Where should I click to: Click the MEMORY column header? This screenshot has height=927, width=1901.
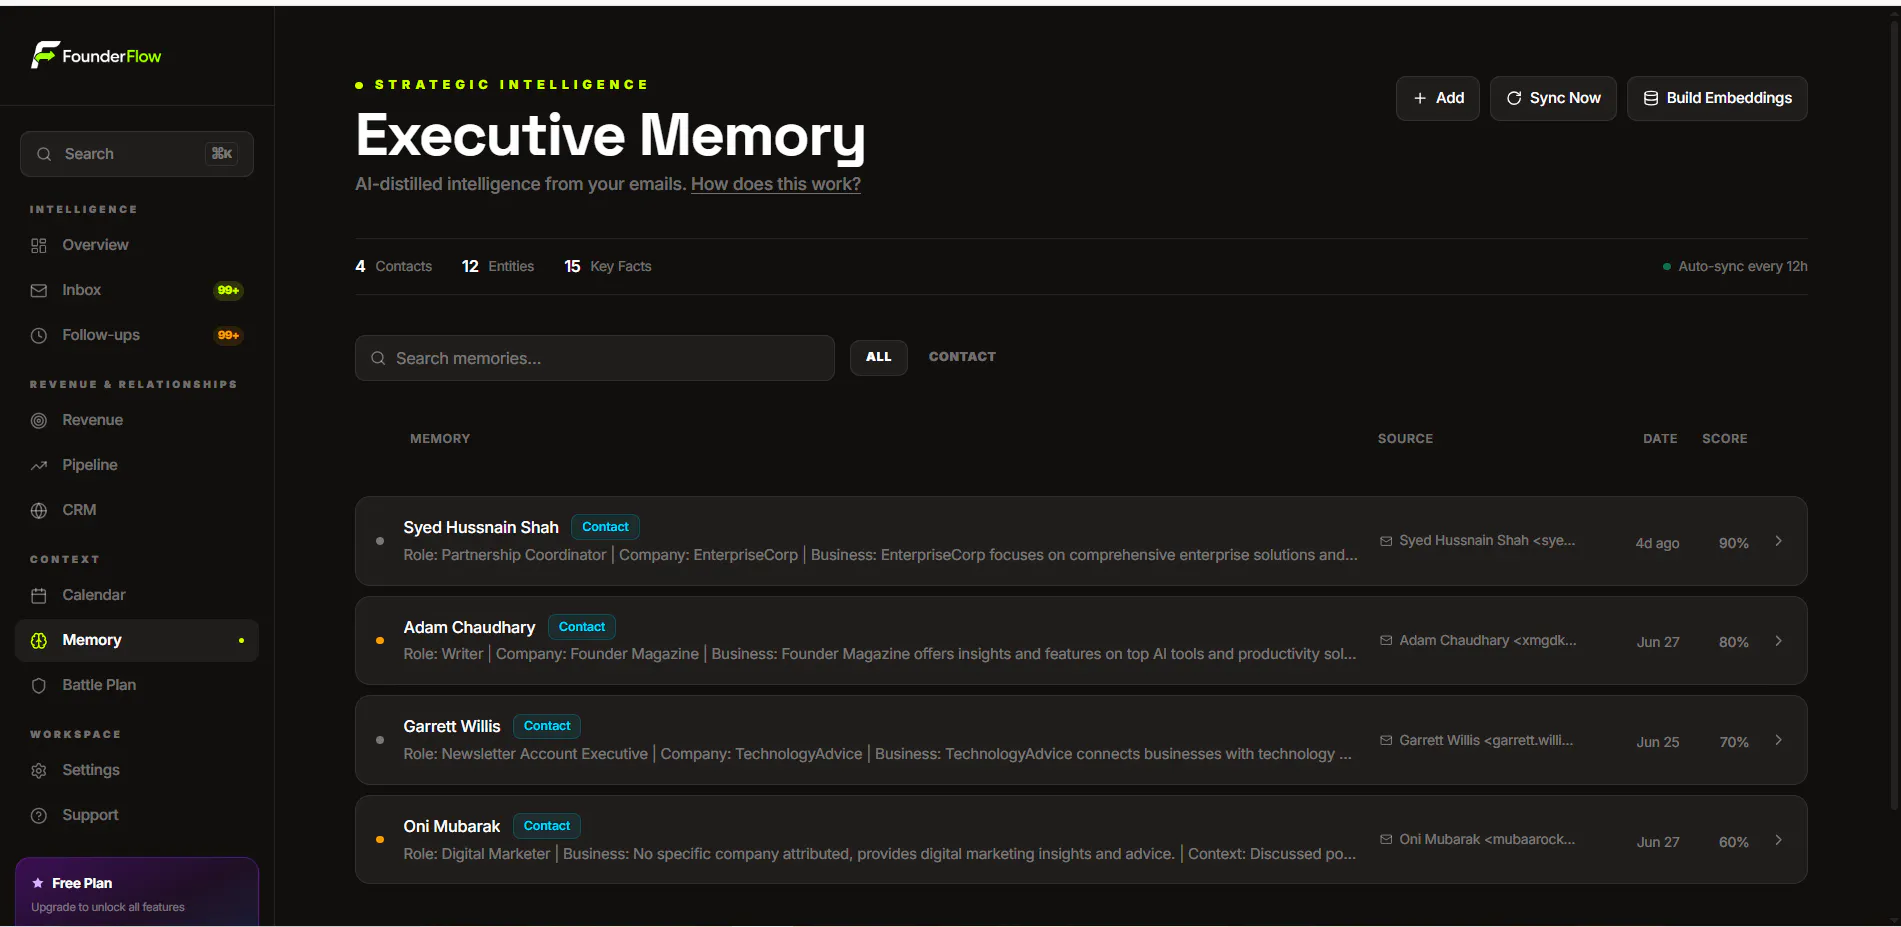coord(440,439)
